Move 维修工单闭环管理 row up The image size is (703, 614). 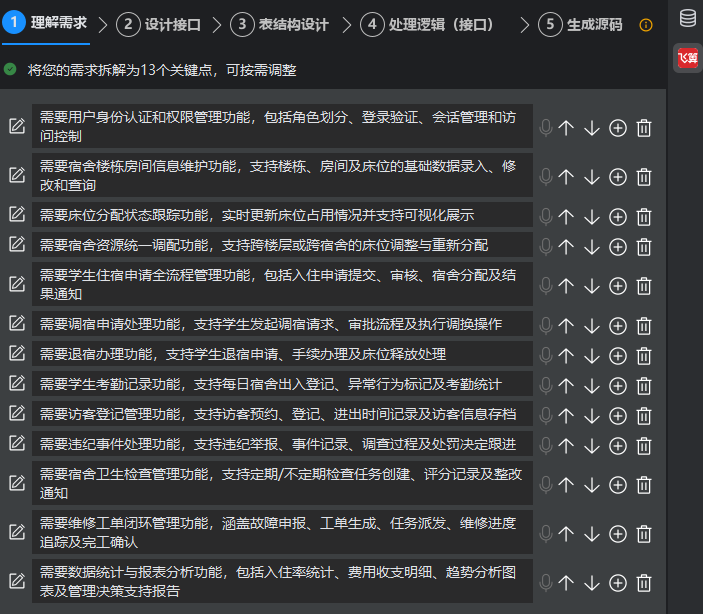pyautogui.click(x=566, y=534)
